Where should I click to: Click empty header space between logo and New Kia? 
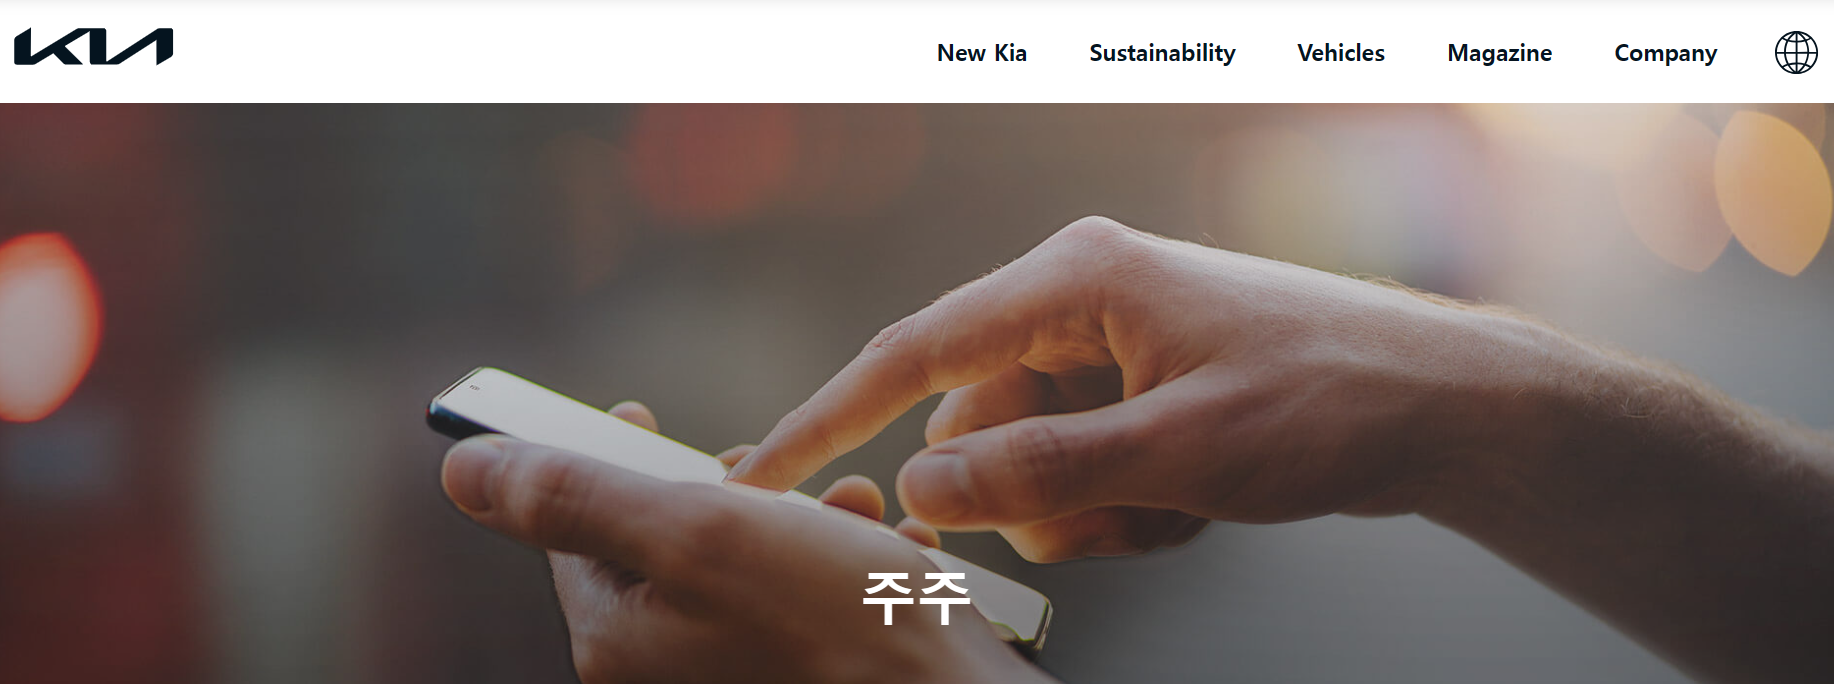(x=550, y=52)
